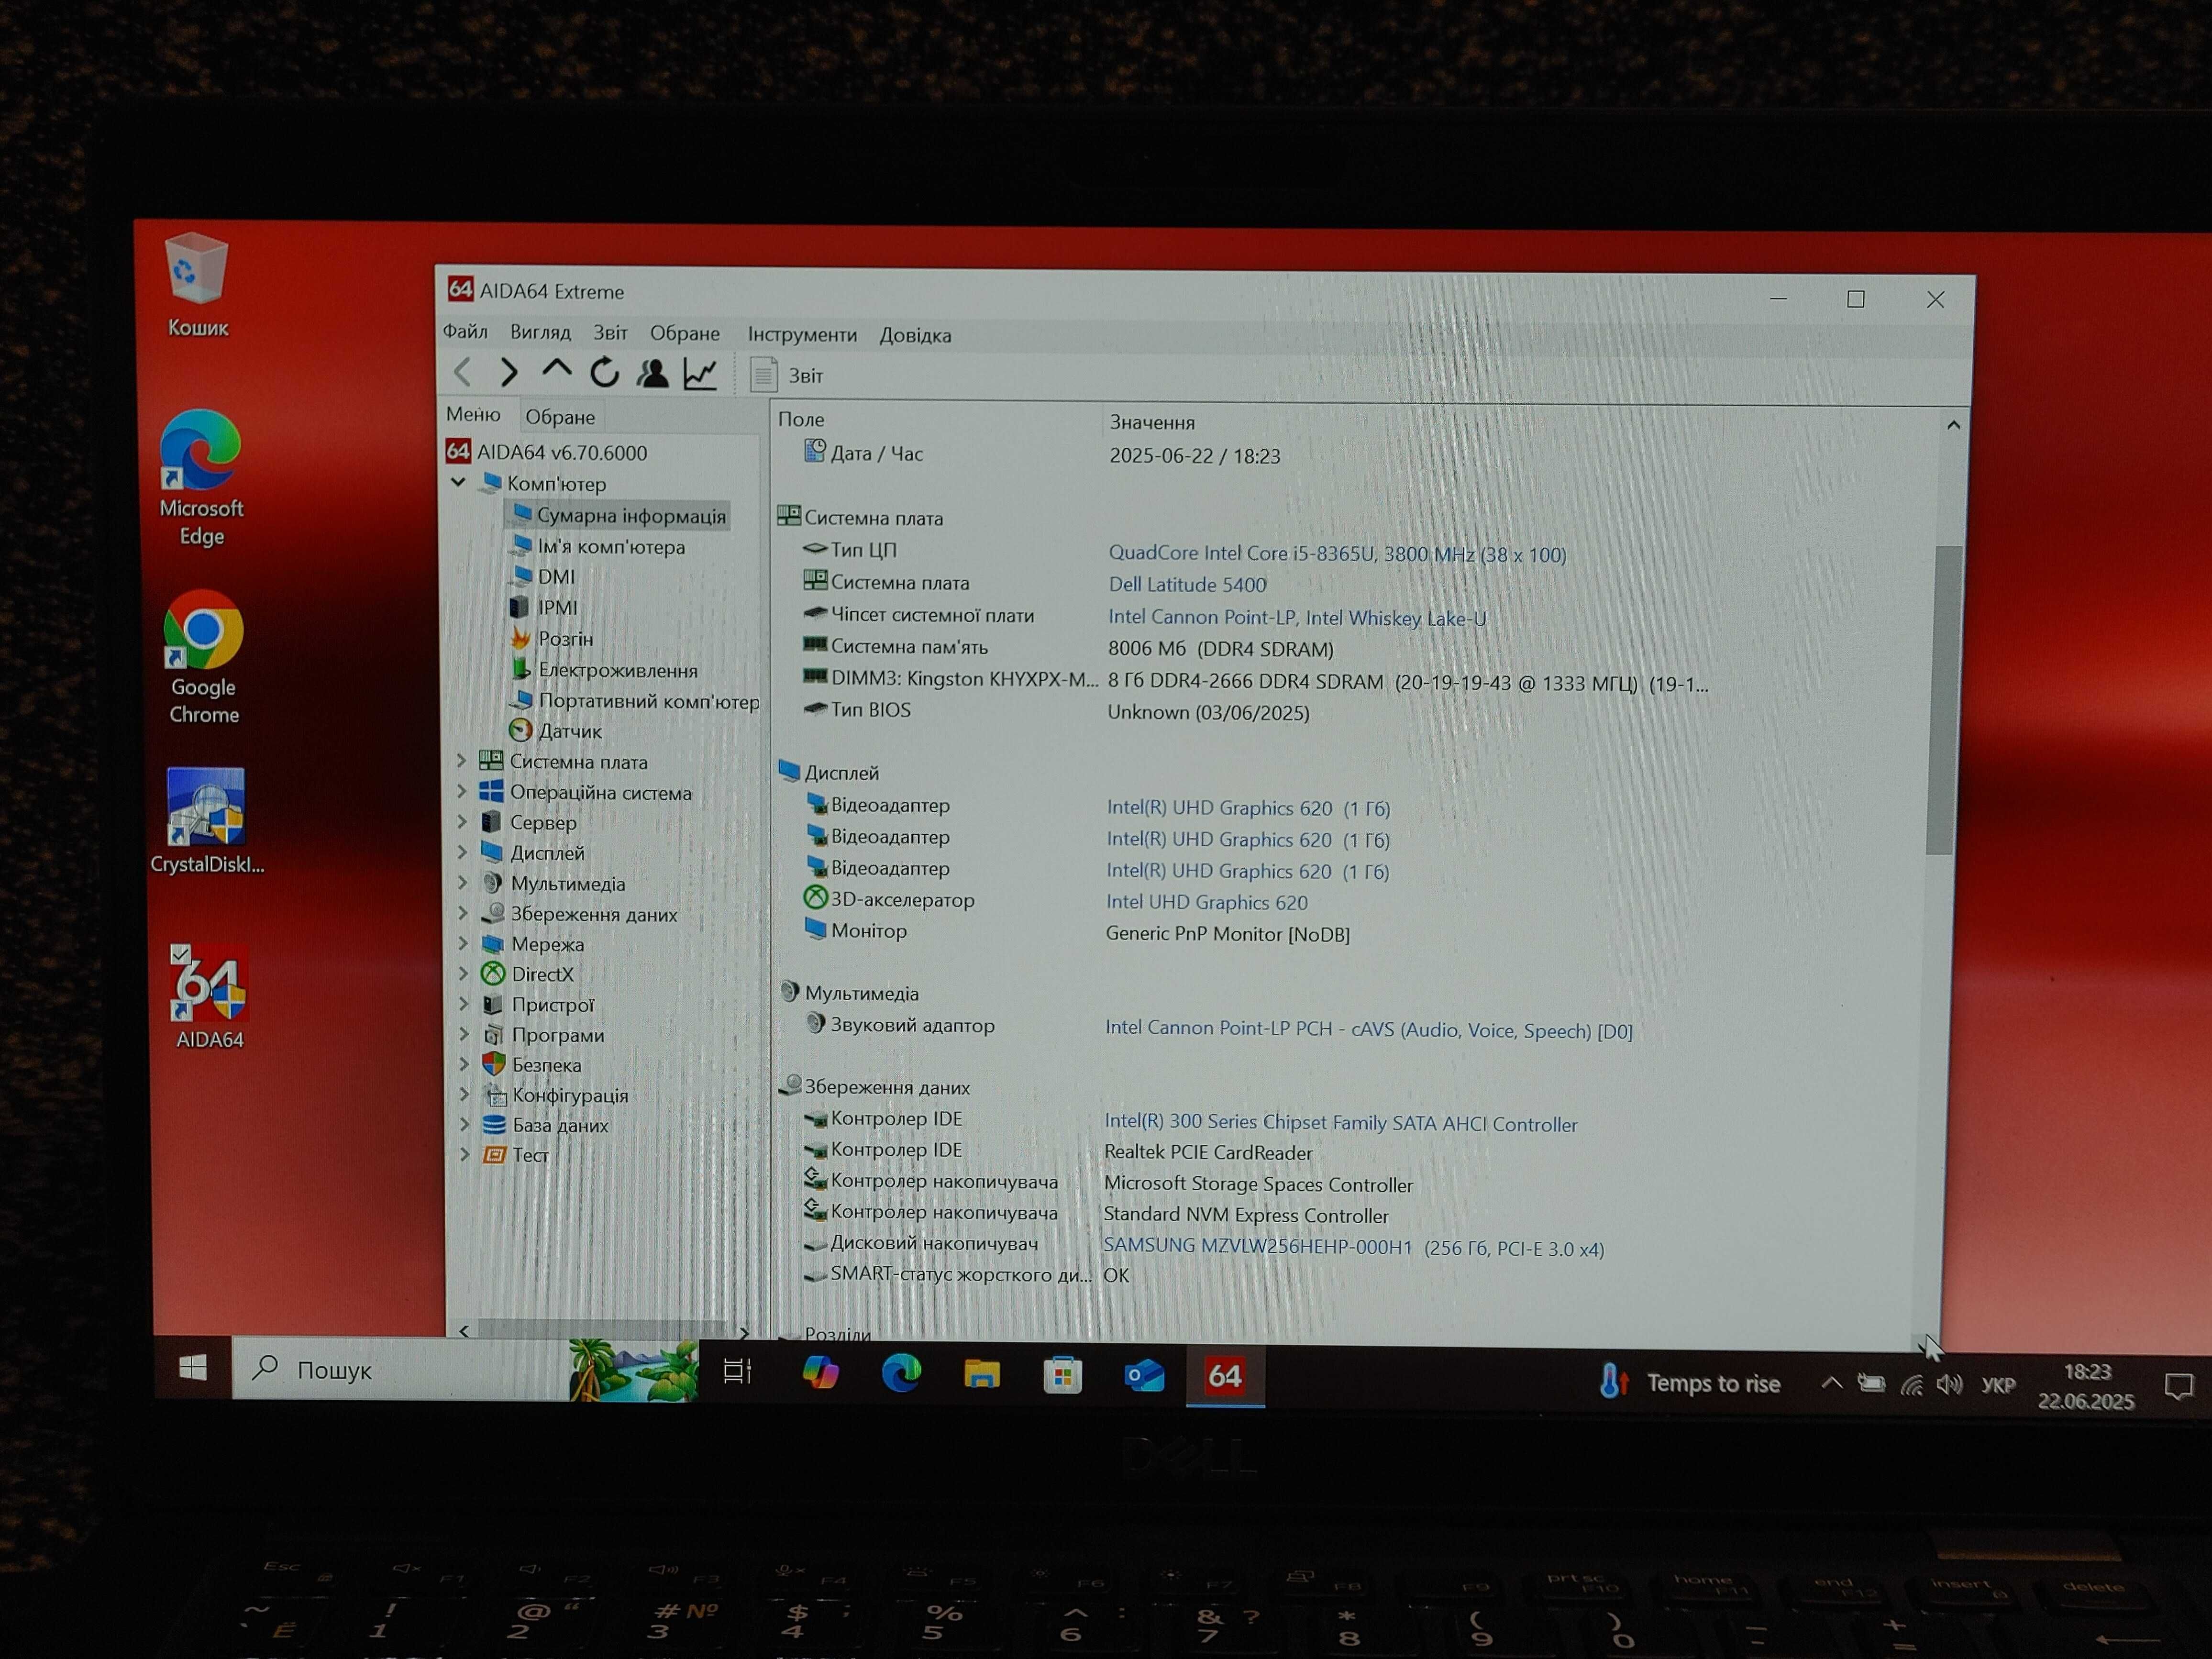Image resolution: width=2212 pixels, height=1659 pixels.
Task: Expand the Збереження даних tree node
Action: pos(463,913)
